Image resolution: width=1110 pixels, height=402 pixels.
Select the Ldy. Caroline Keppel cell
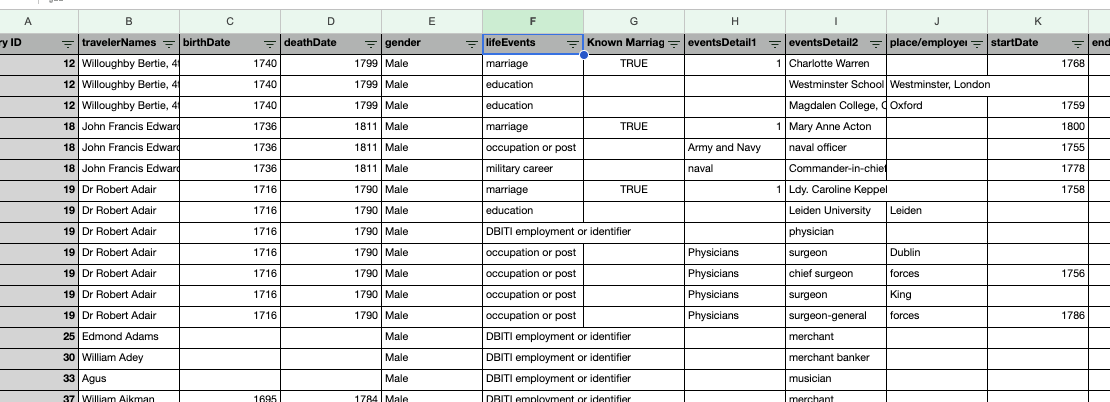tap(835, 190)
